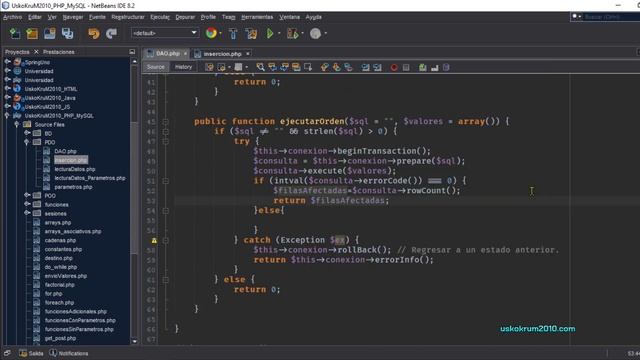Click the gray Profile Project circle icon
Viewport: 640px width, 360px height.
point(315,33)
